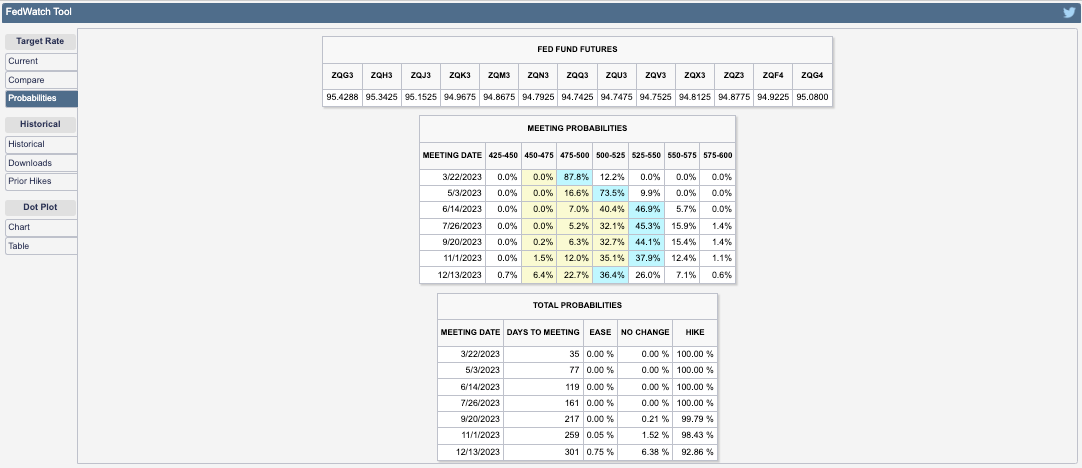Click the FedWatch Tool title

coord(38,12)
